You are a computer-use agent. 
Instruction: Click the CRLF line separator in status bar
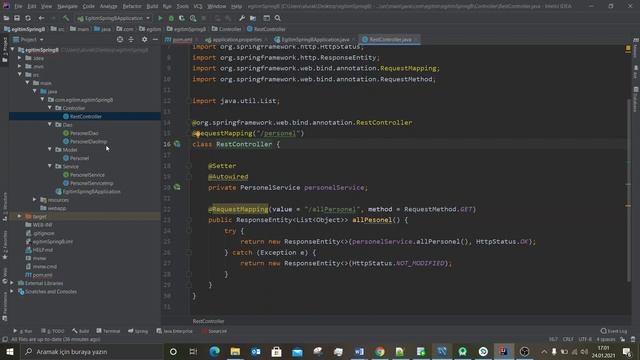click(x=568, y=339)
